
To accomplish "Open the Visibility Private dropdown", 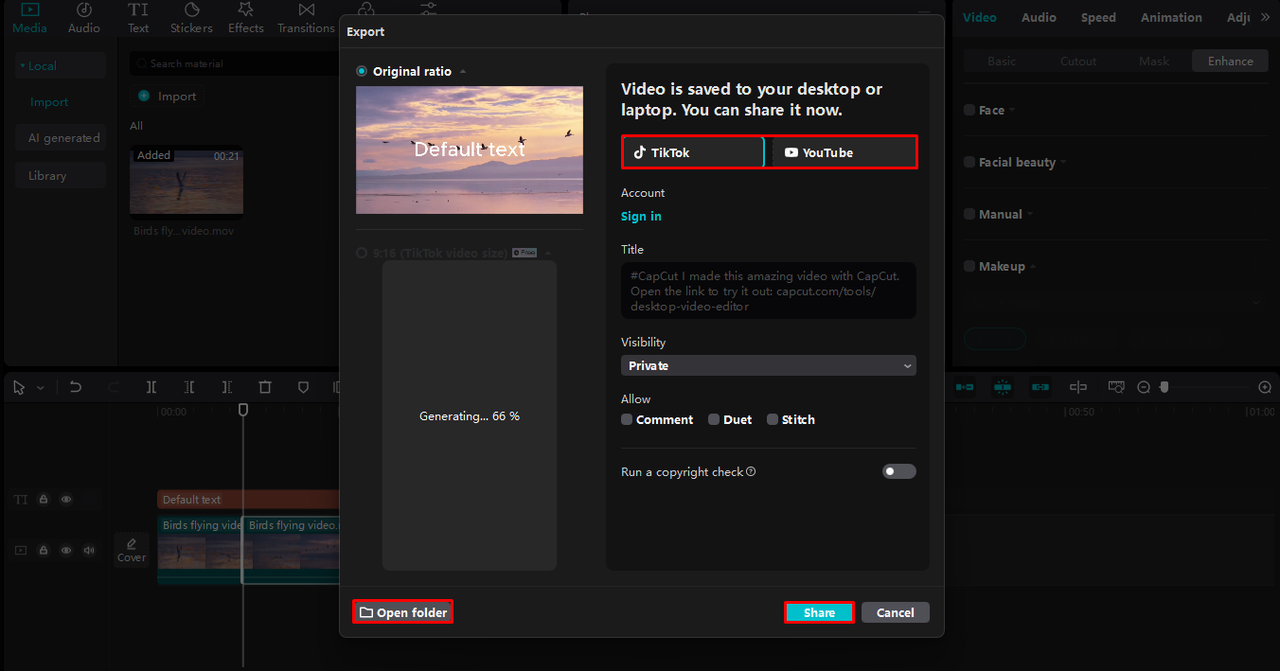I will (x=768, y=366).
